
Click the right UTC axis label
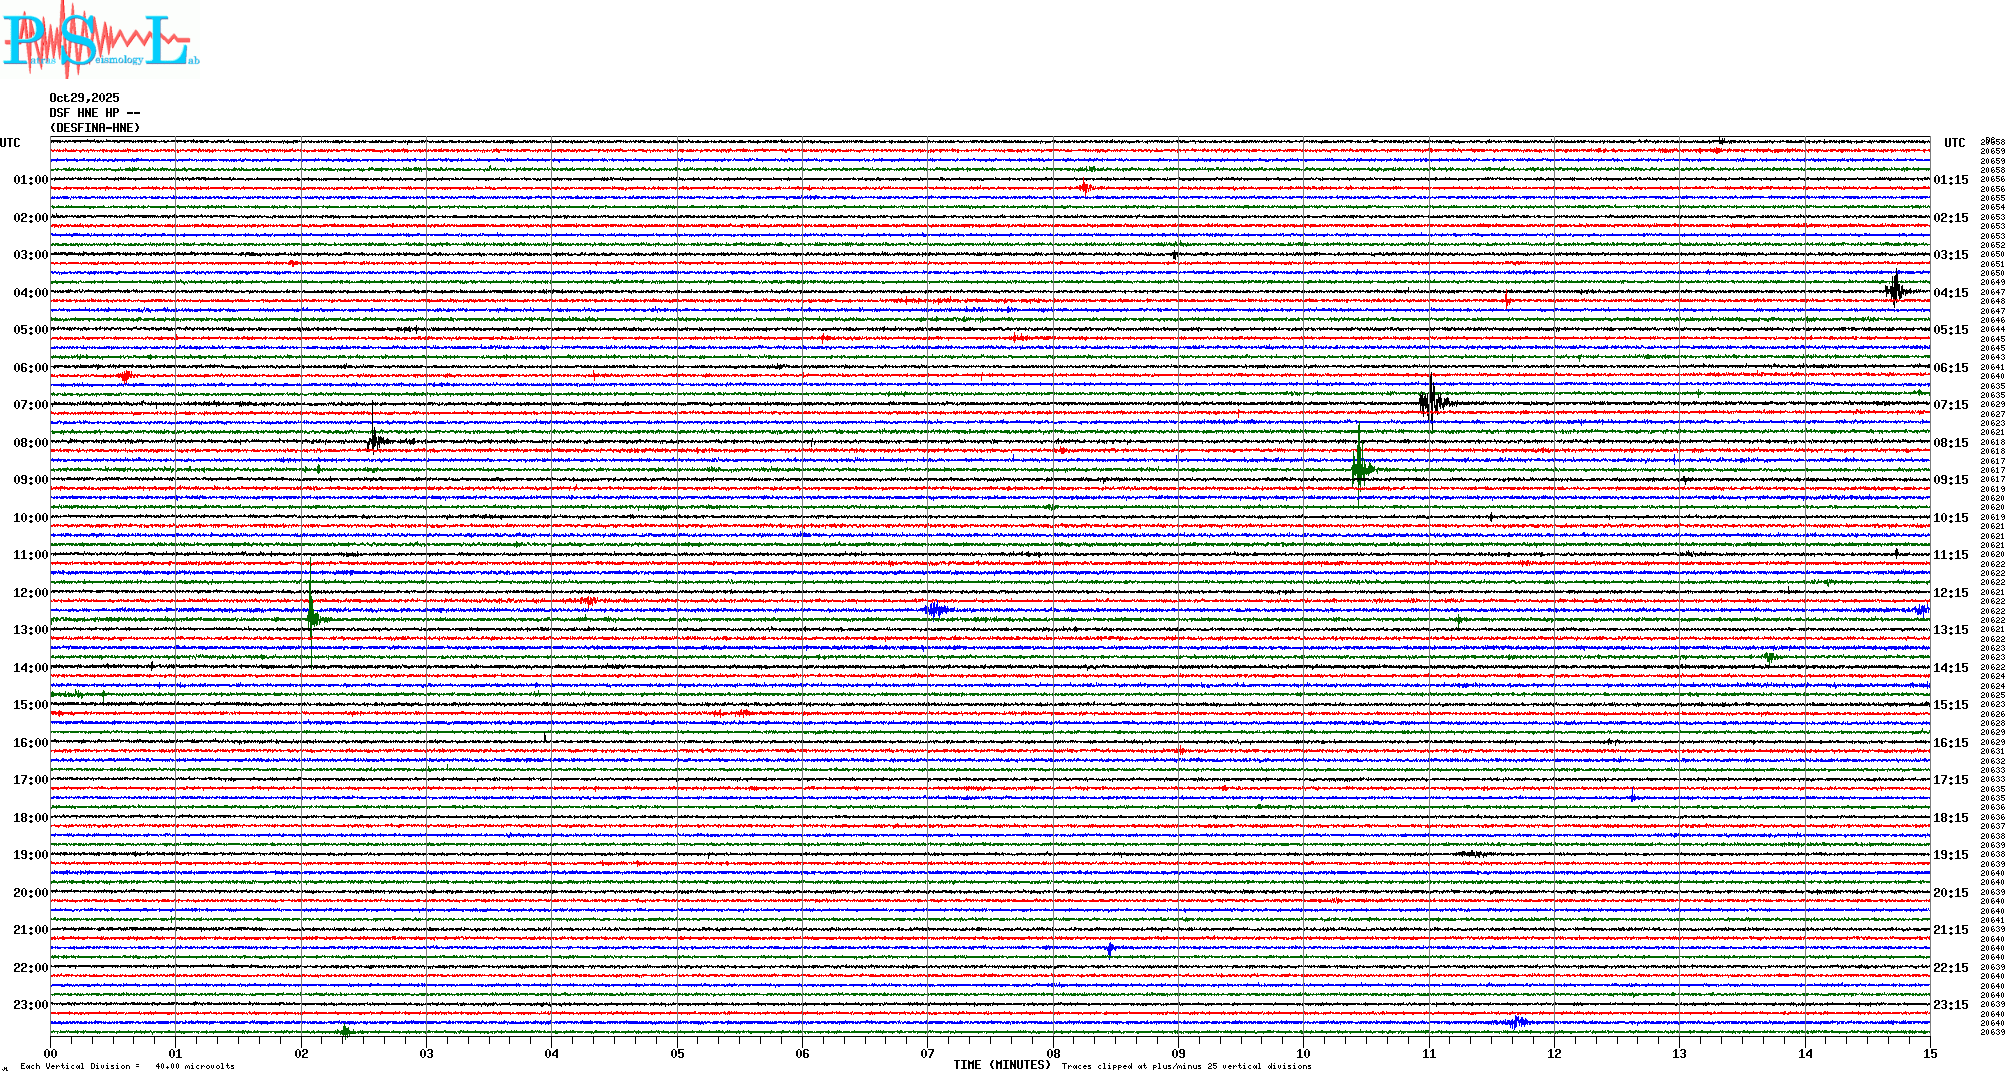pos(1954,143)
